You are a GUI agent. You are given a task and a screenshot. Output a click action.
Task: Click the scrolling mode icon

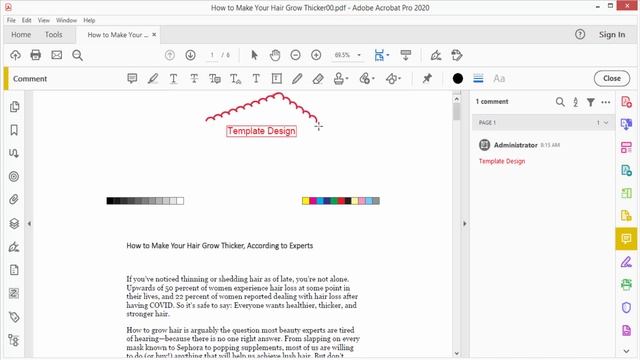coord(406,55)
